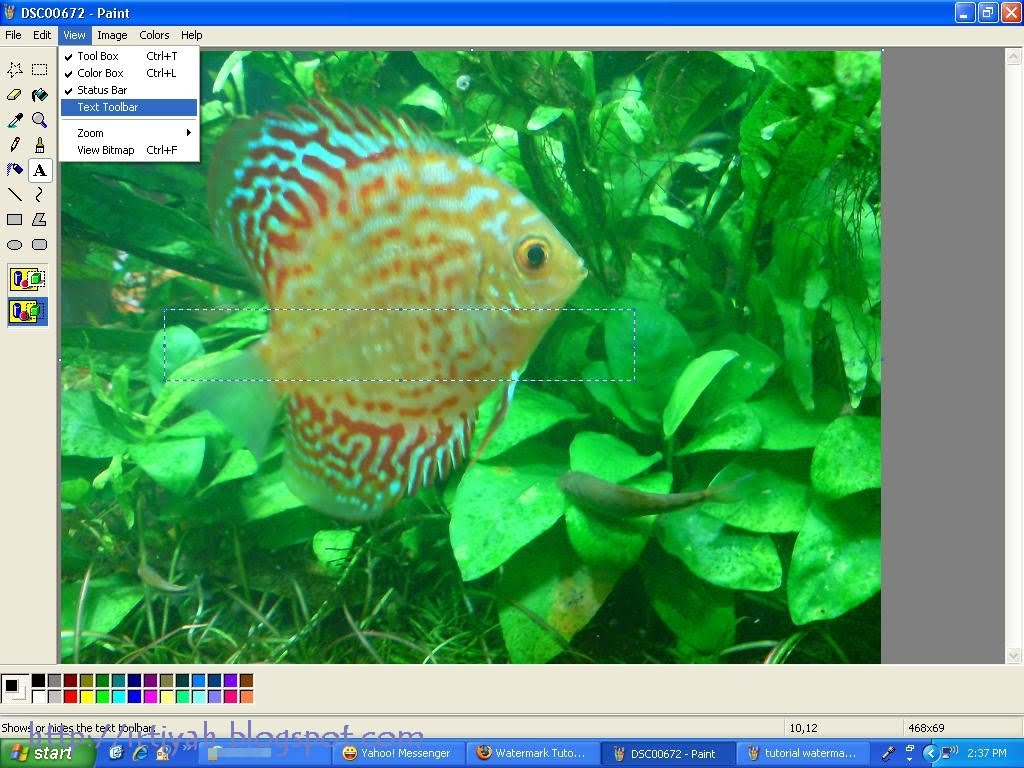1024x768 pixels.
Task: Choose white from the color palette
Action: pos(39,697)
